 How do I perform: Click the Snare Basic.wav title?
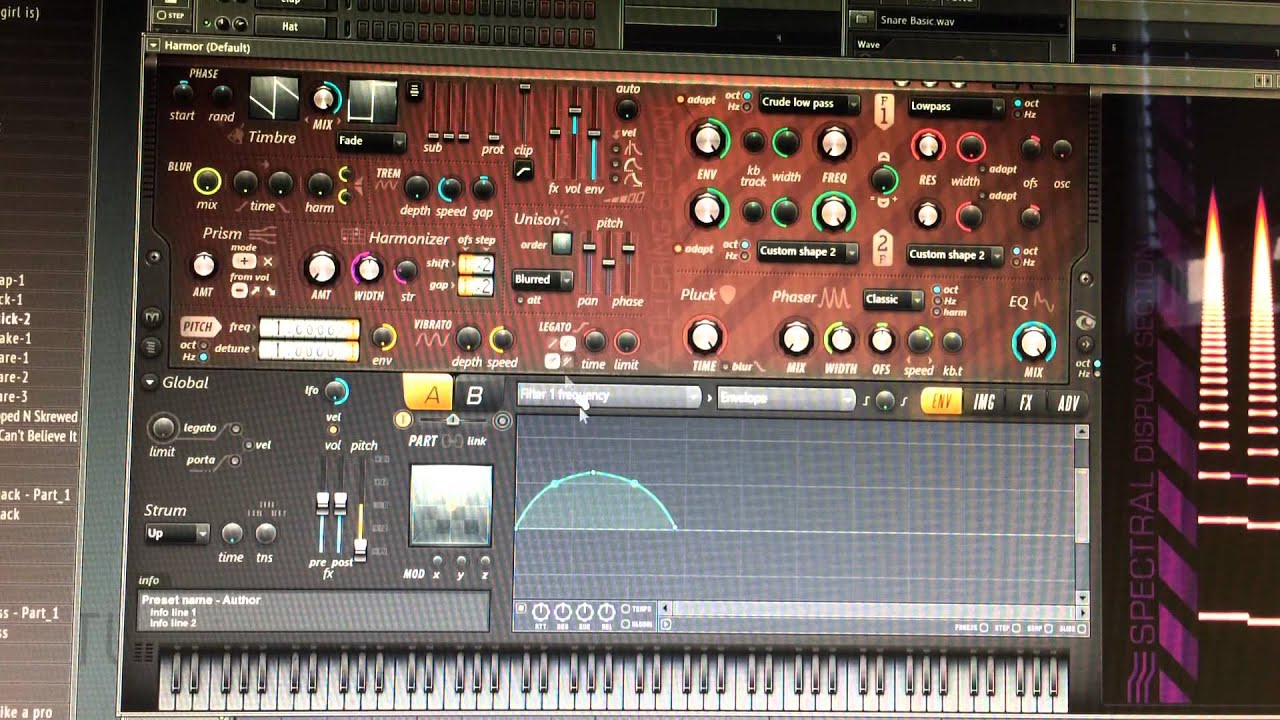(917, 20)
